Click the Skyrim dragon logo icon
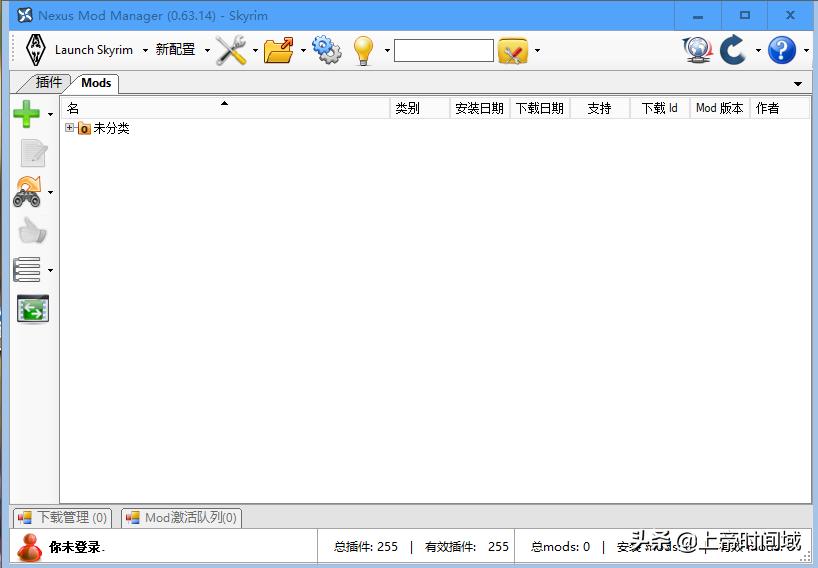Screen dimensions: 818x568 35,50
